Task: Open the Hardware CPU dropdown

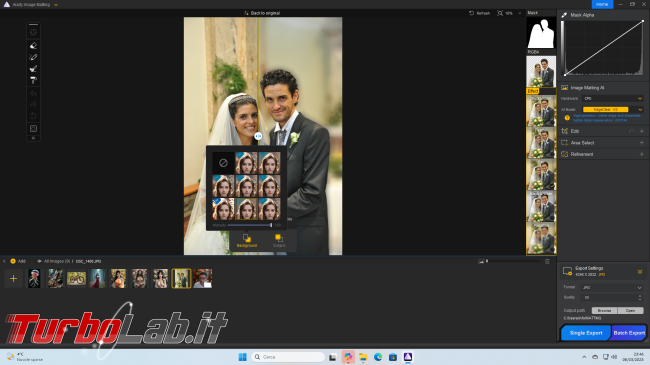Action: click(613, 99)
